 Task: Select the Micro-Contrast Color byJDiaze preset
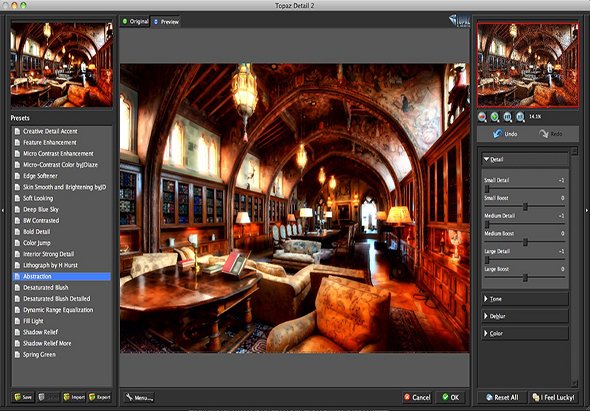coord(62,165)
